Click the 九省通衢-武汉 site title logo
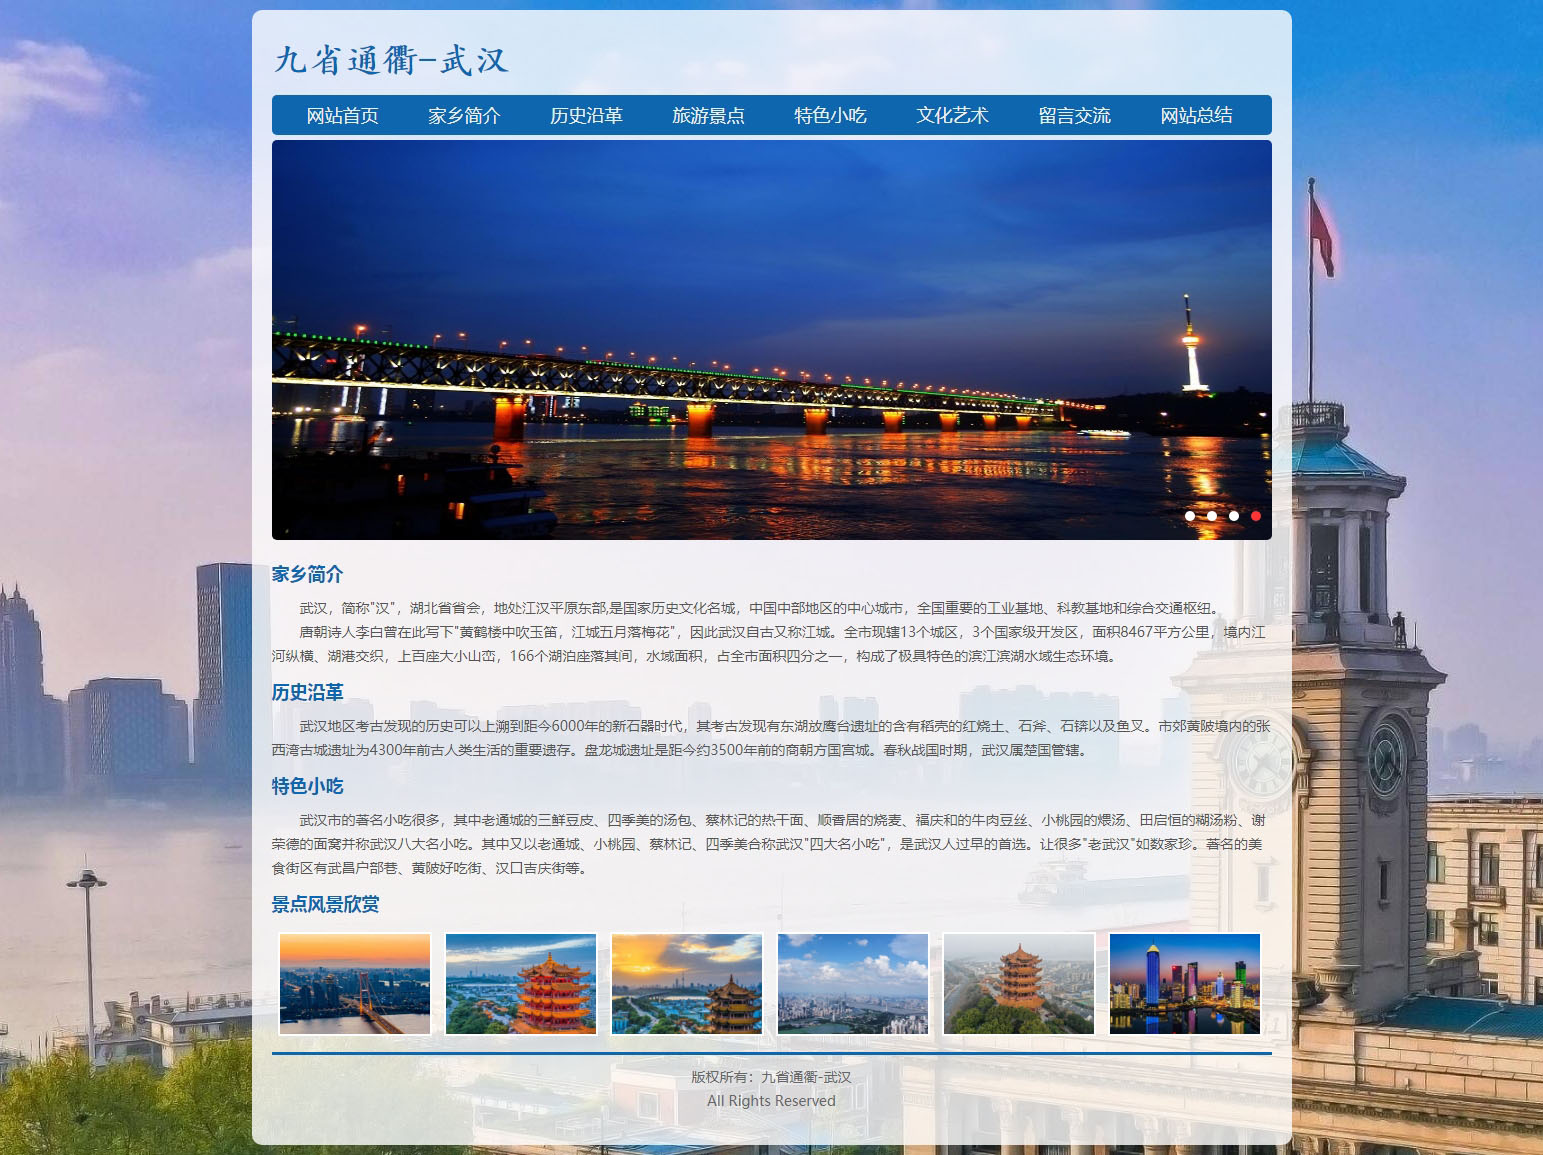The image size is (1543, 1155). pyautogui.click(x=391, y=60)
